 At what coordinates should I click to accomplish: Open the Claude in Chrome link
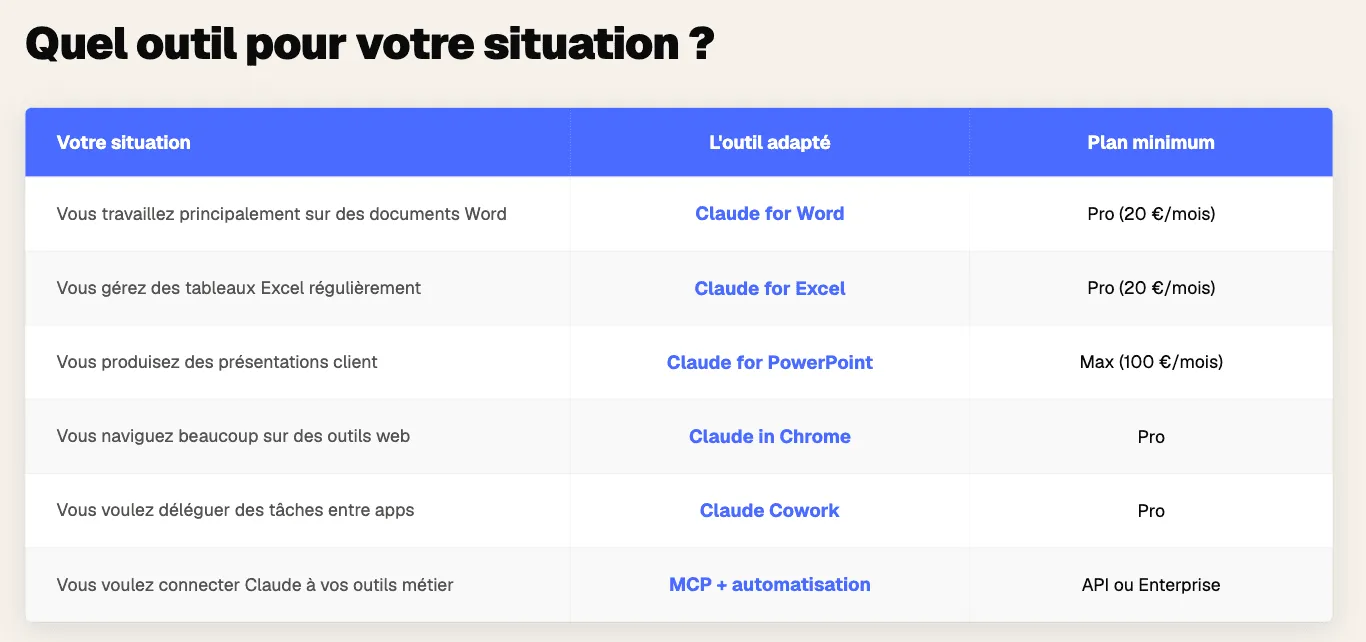(x=770, y=436)
